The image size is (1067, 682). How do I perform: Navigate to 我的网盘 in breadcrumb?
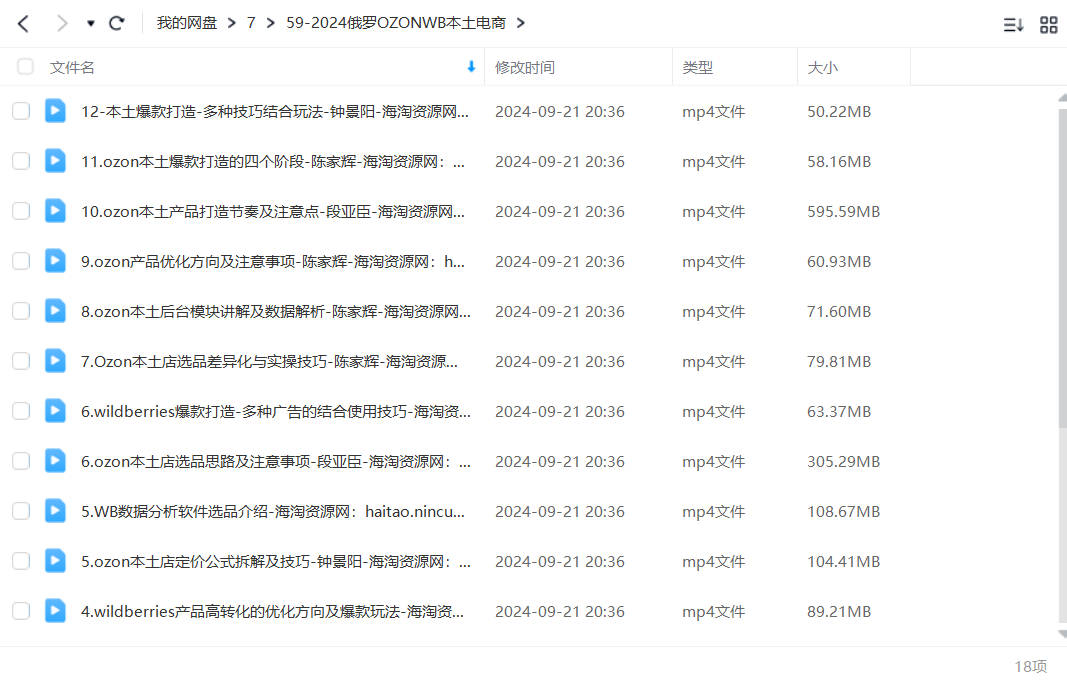point(186,23)
